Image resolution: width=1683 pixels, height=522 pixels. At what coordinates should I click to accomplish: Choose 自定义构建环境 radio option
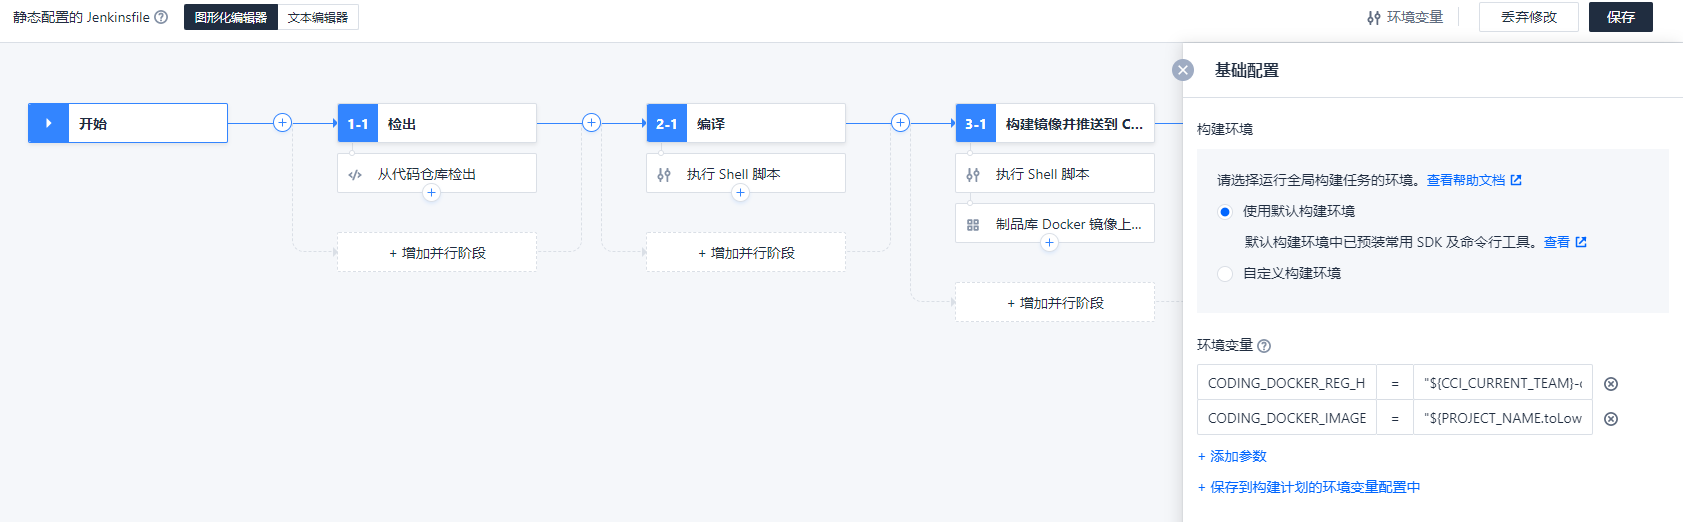pyautogui.click(x=1225, y=274)
